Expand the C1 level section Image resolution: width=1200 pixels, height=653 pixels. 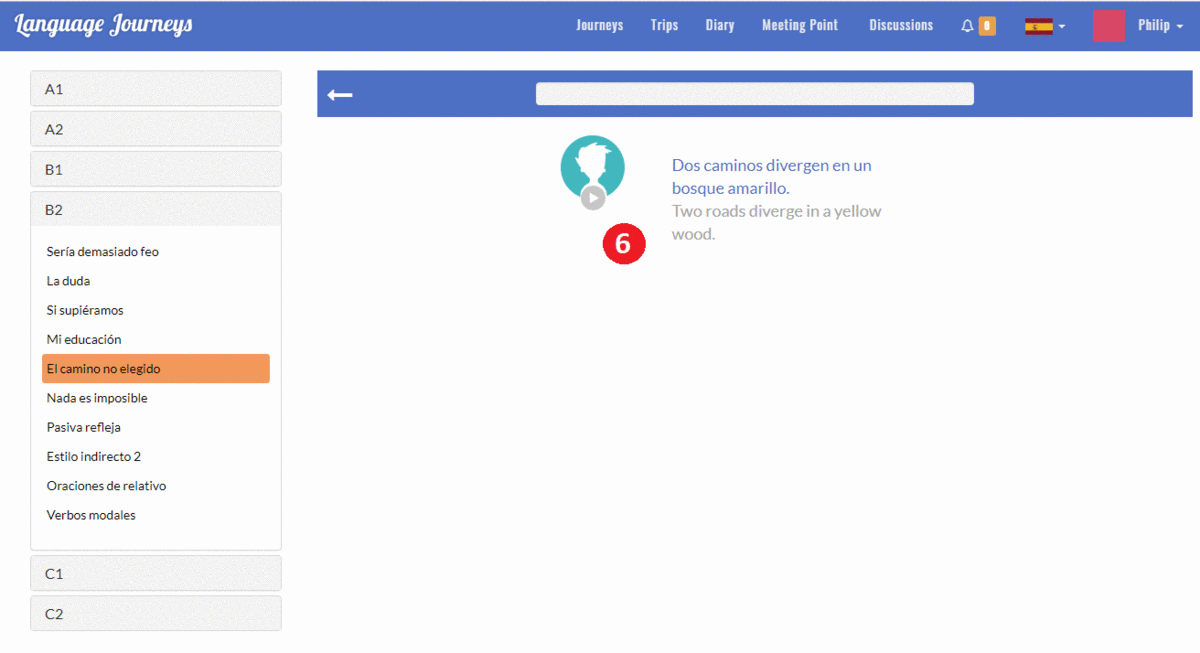156,574
